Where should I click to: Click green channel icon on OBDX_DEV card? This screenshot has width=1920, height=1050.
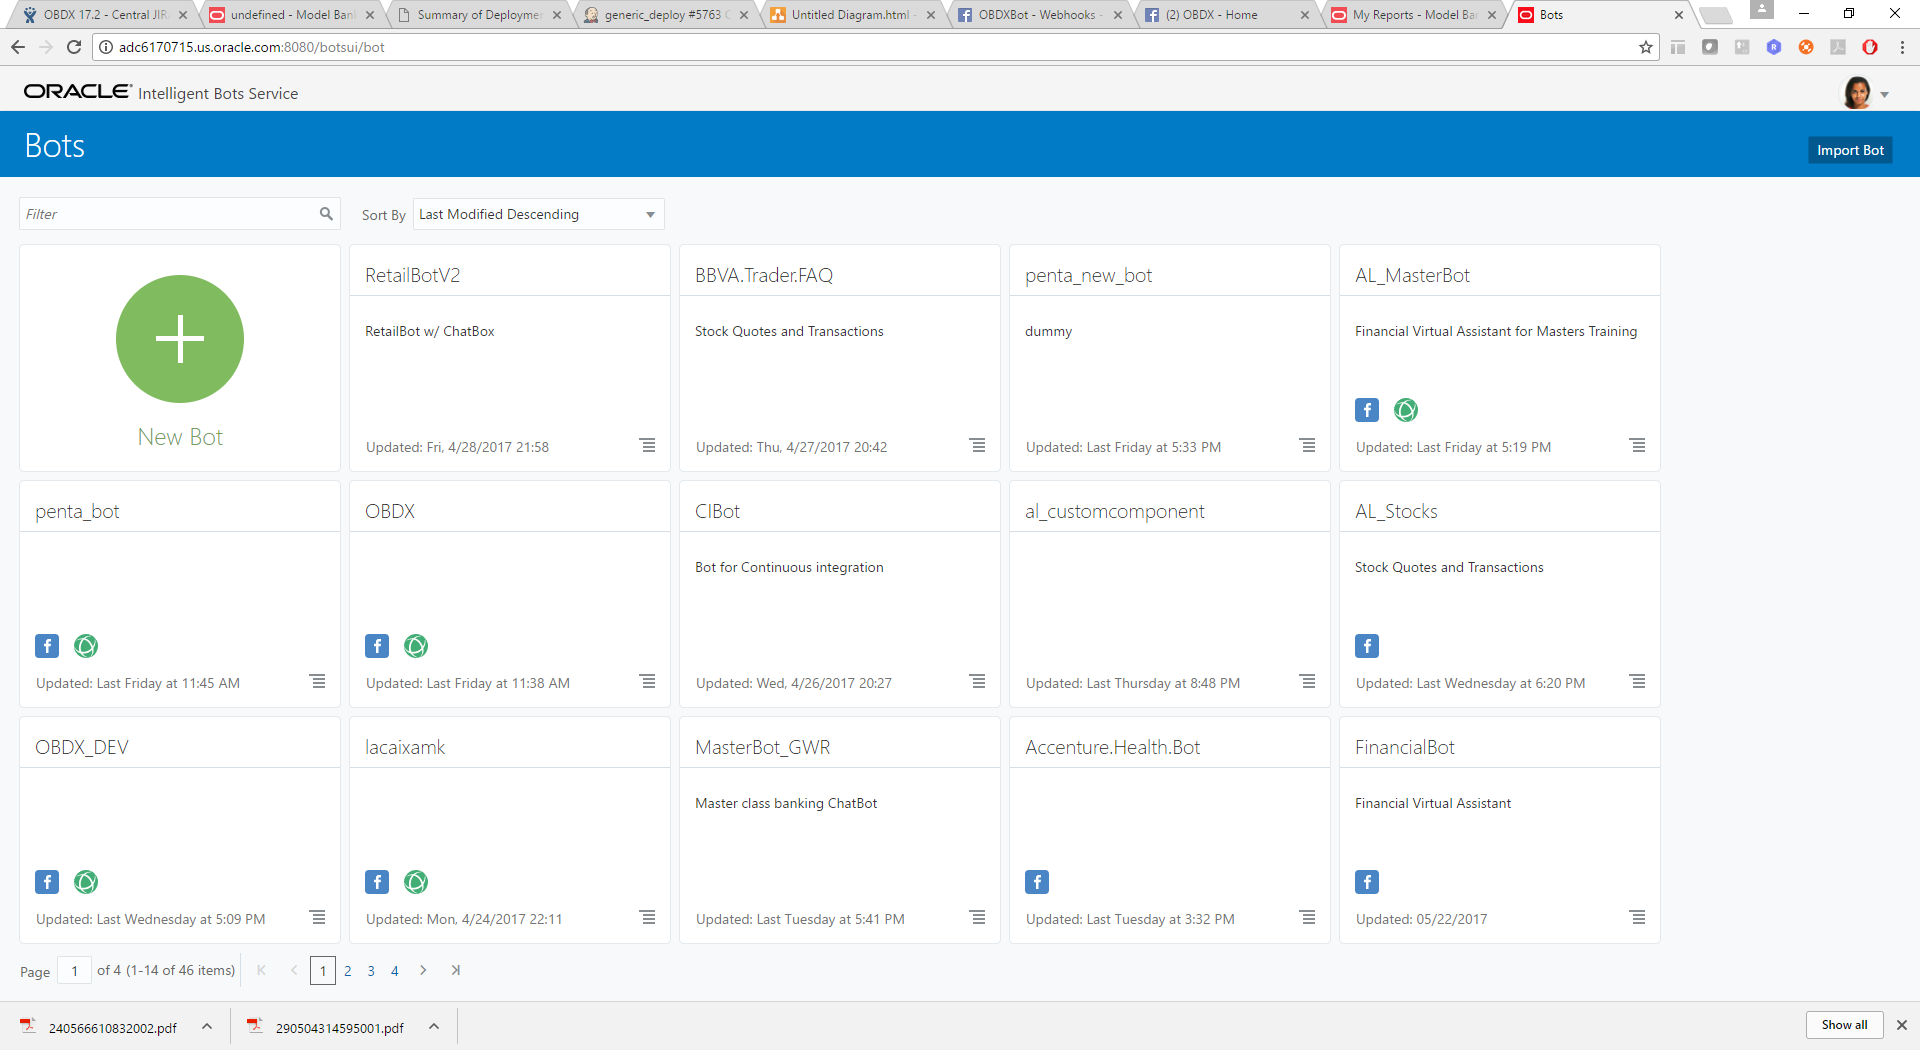point(86,882)
